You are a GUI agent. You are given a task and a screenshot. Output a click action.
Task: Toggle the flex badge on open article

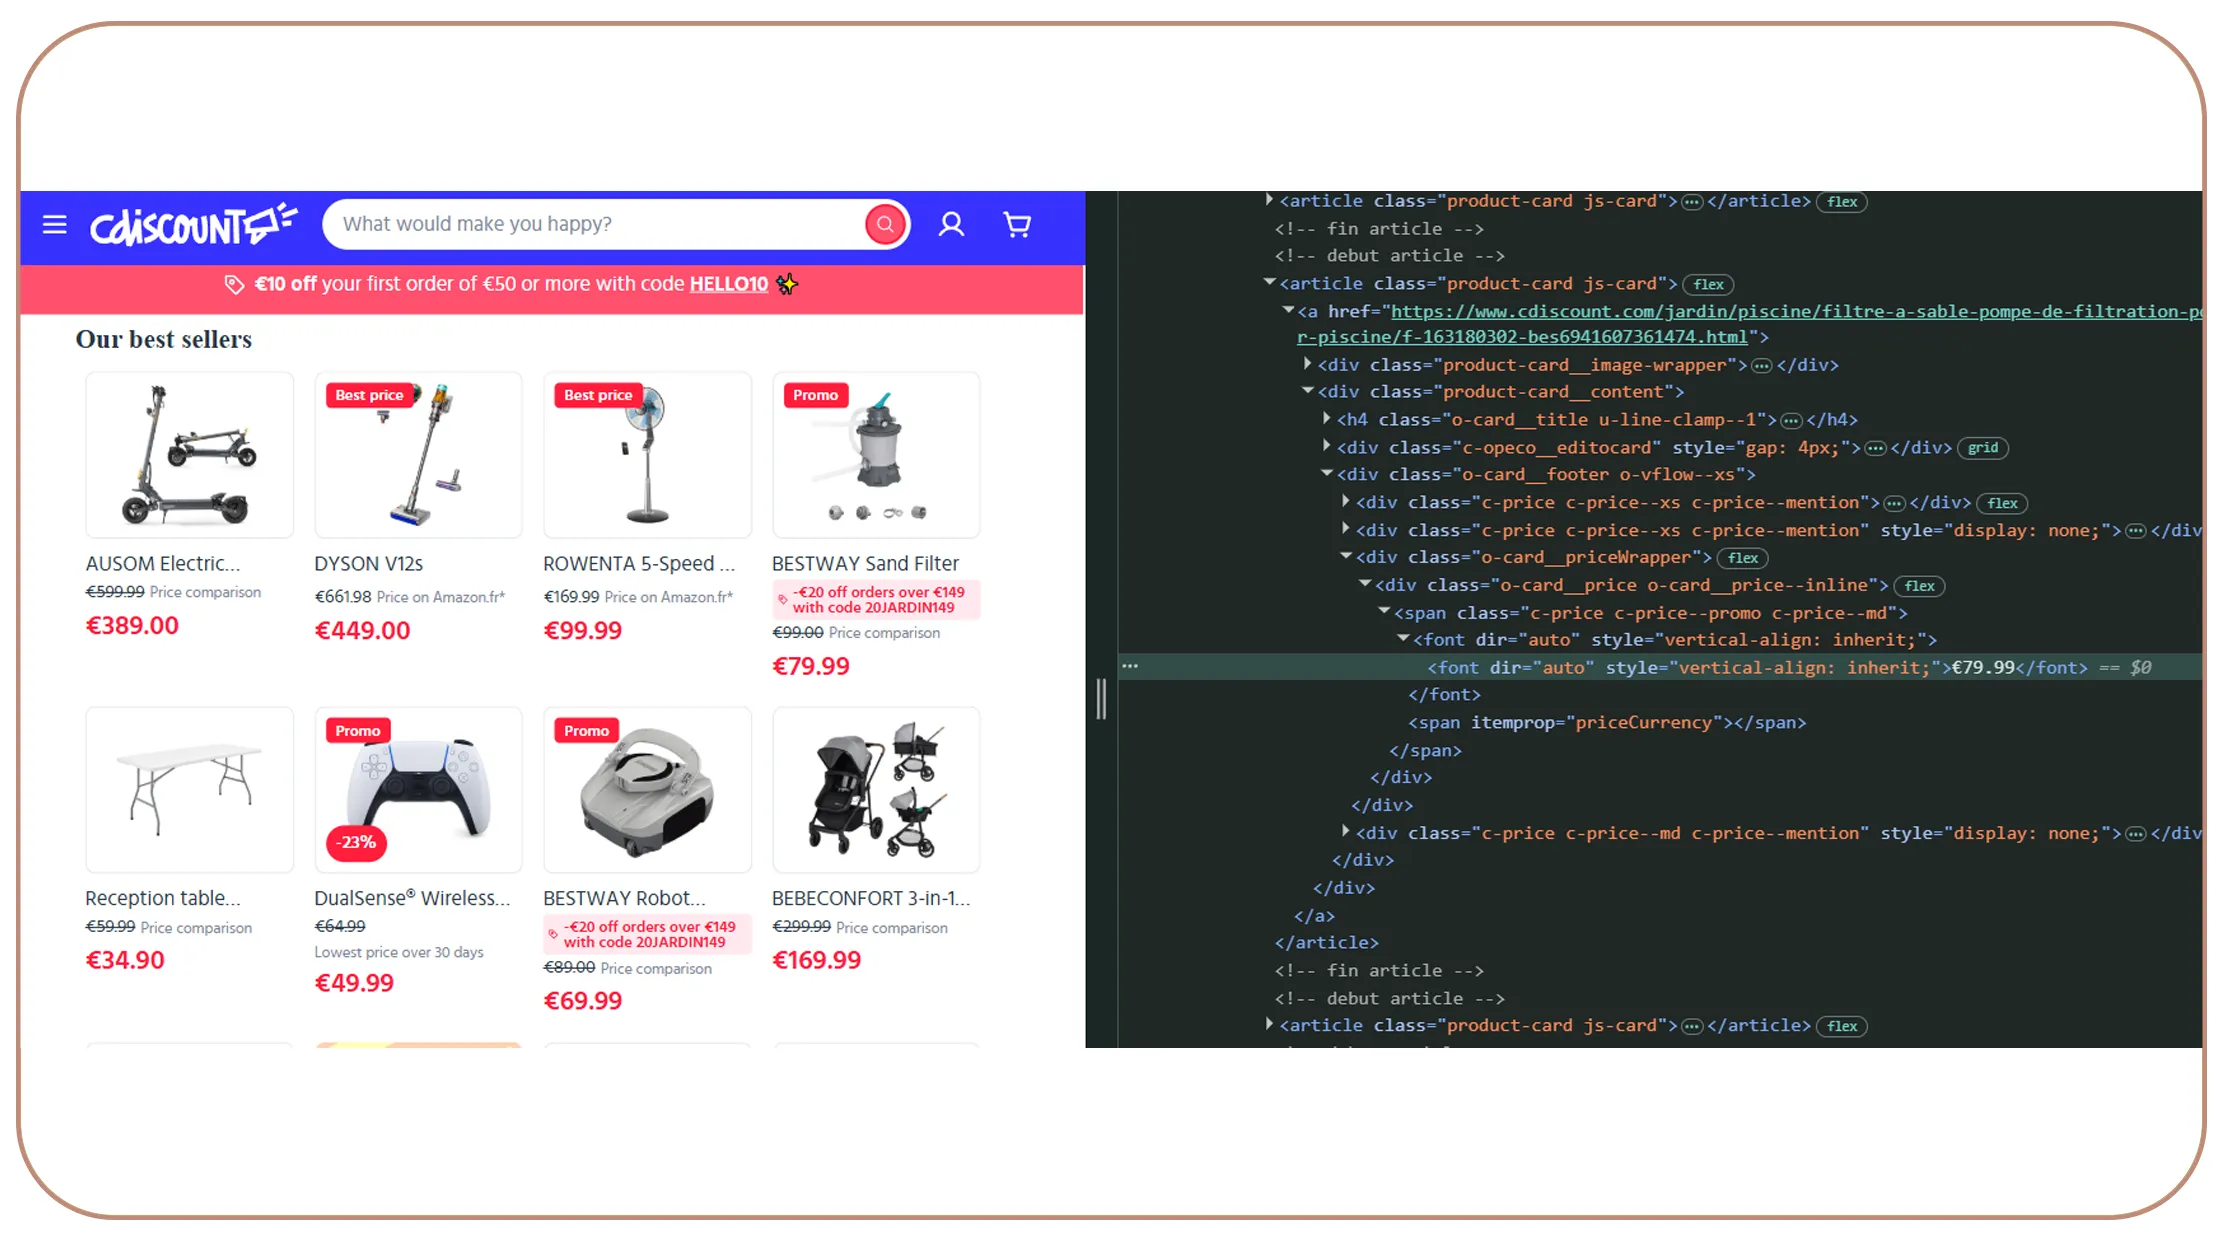click(1708, 285)
